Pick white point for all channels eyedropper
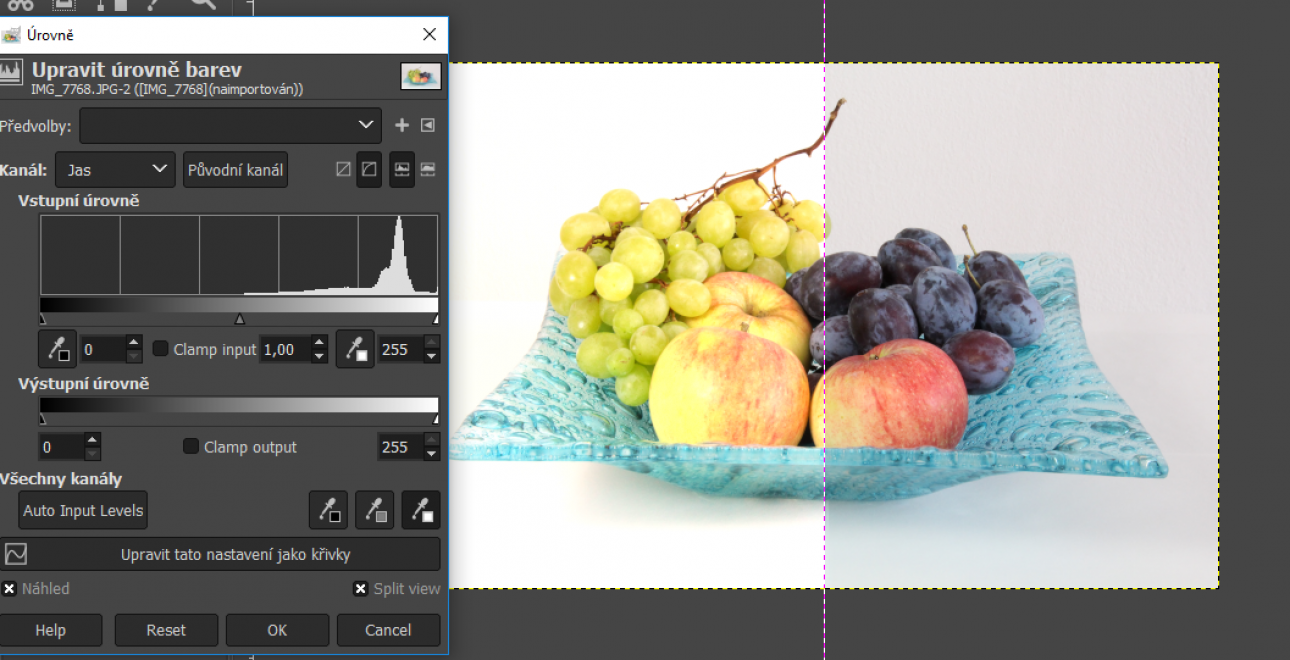The width and height of the screenshot is (1290, 660). [421, 510]
